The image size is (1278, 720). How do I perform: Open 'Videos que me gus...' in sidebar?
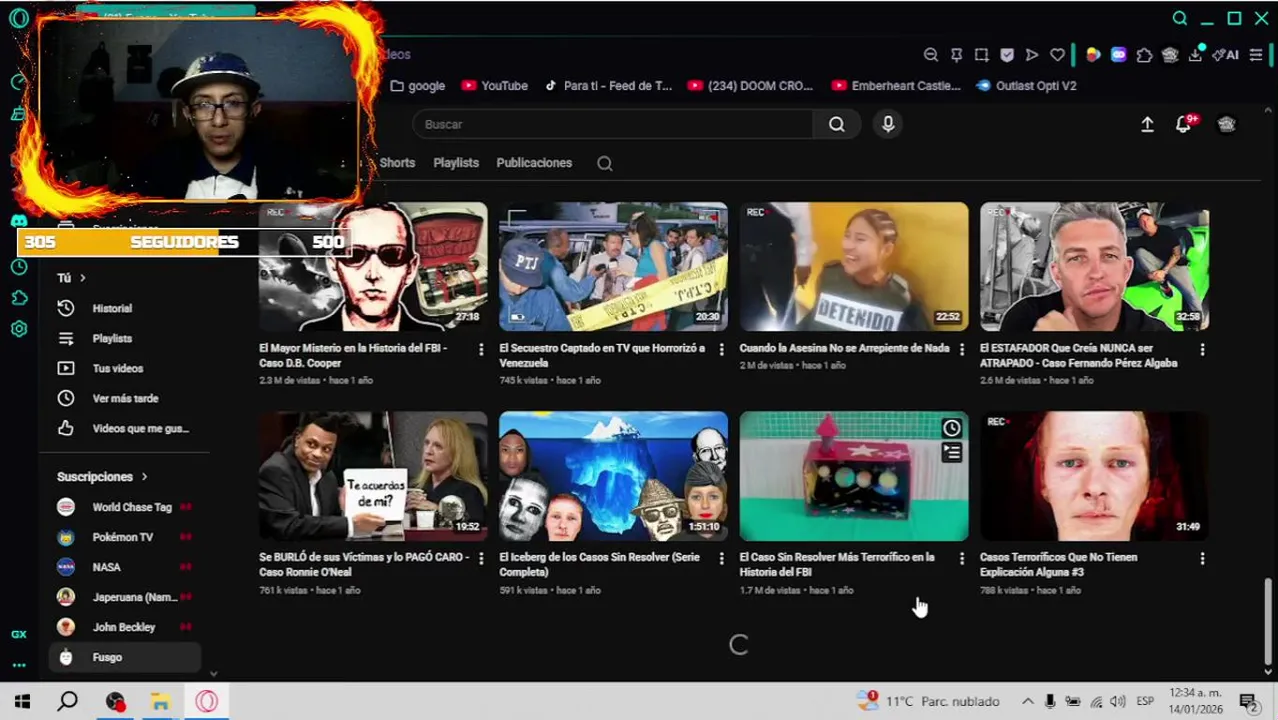point(125,429)
